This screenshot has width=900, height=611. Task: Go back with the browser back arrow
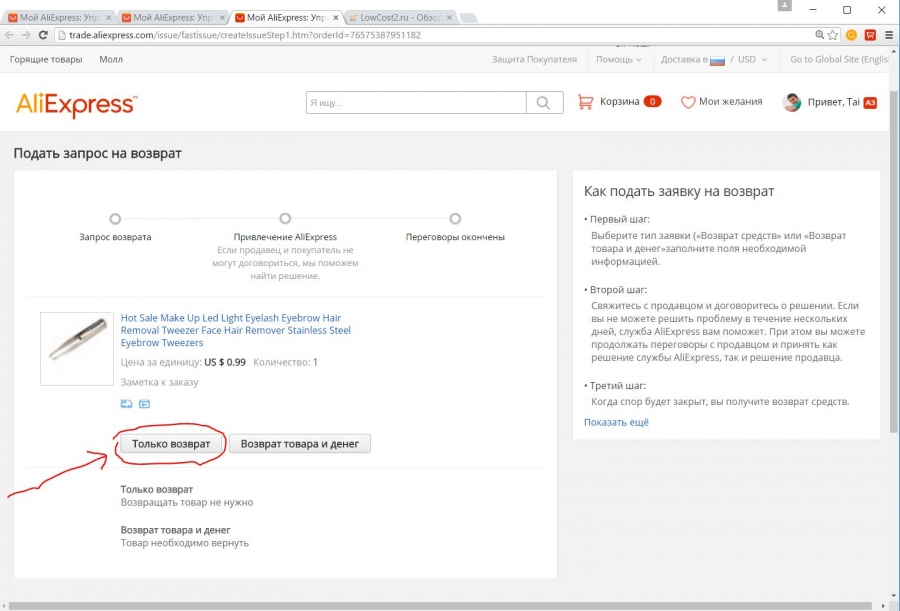tap(9, 35)
